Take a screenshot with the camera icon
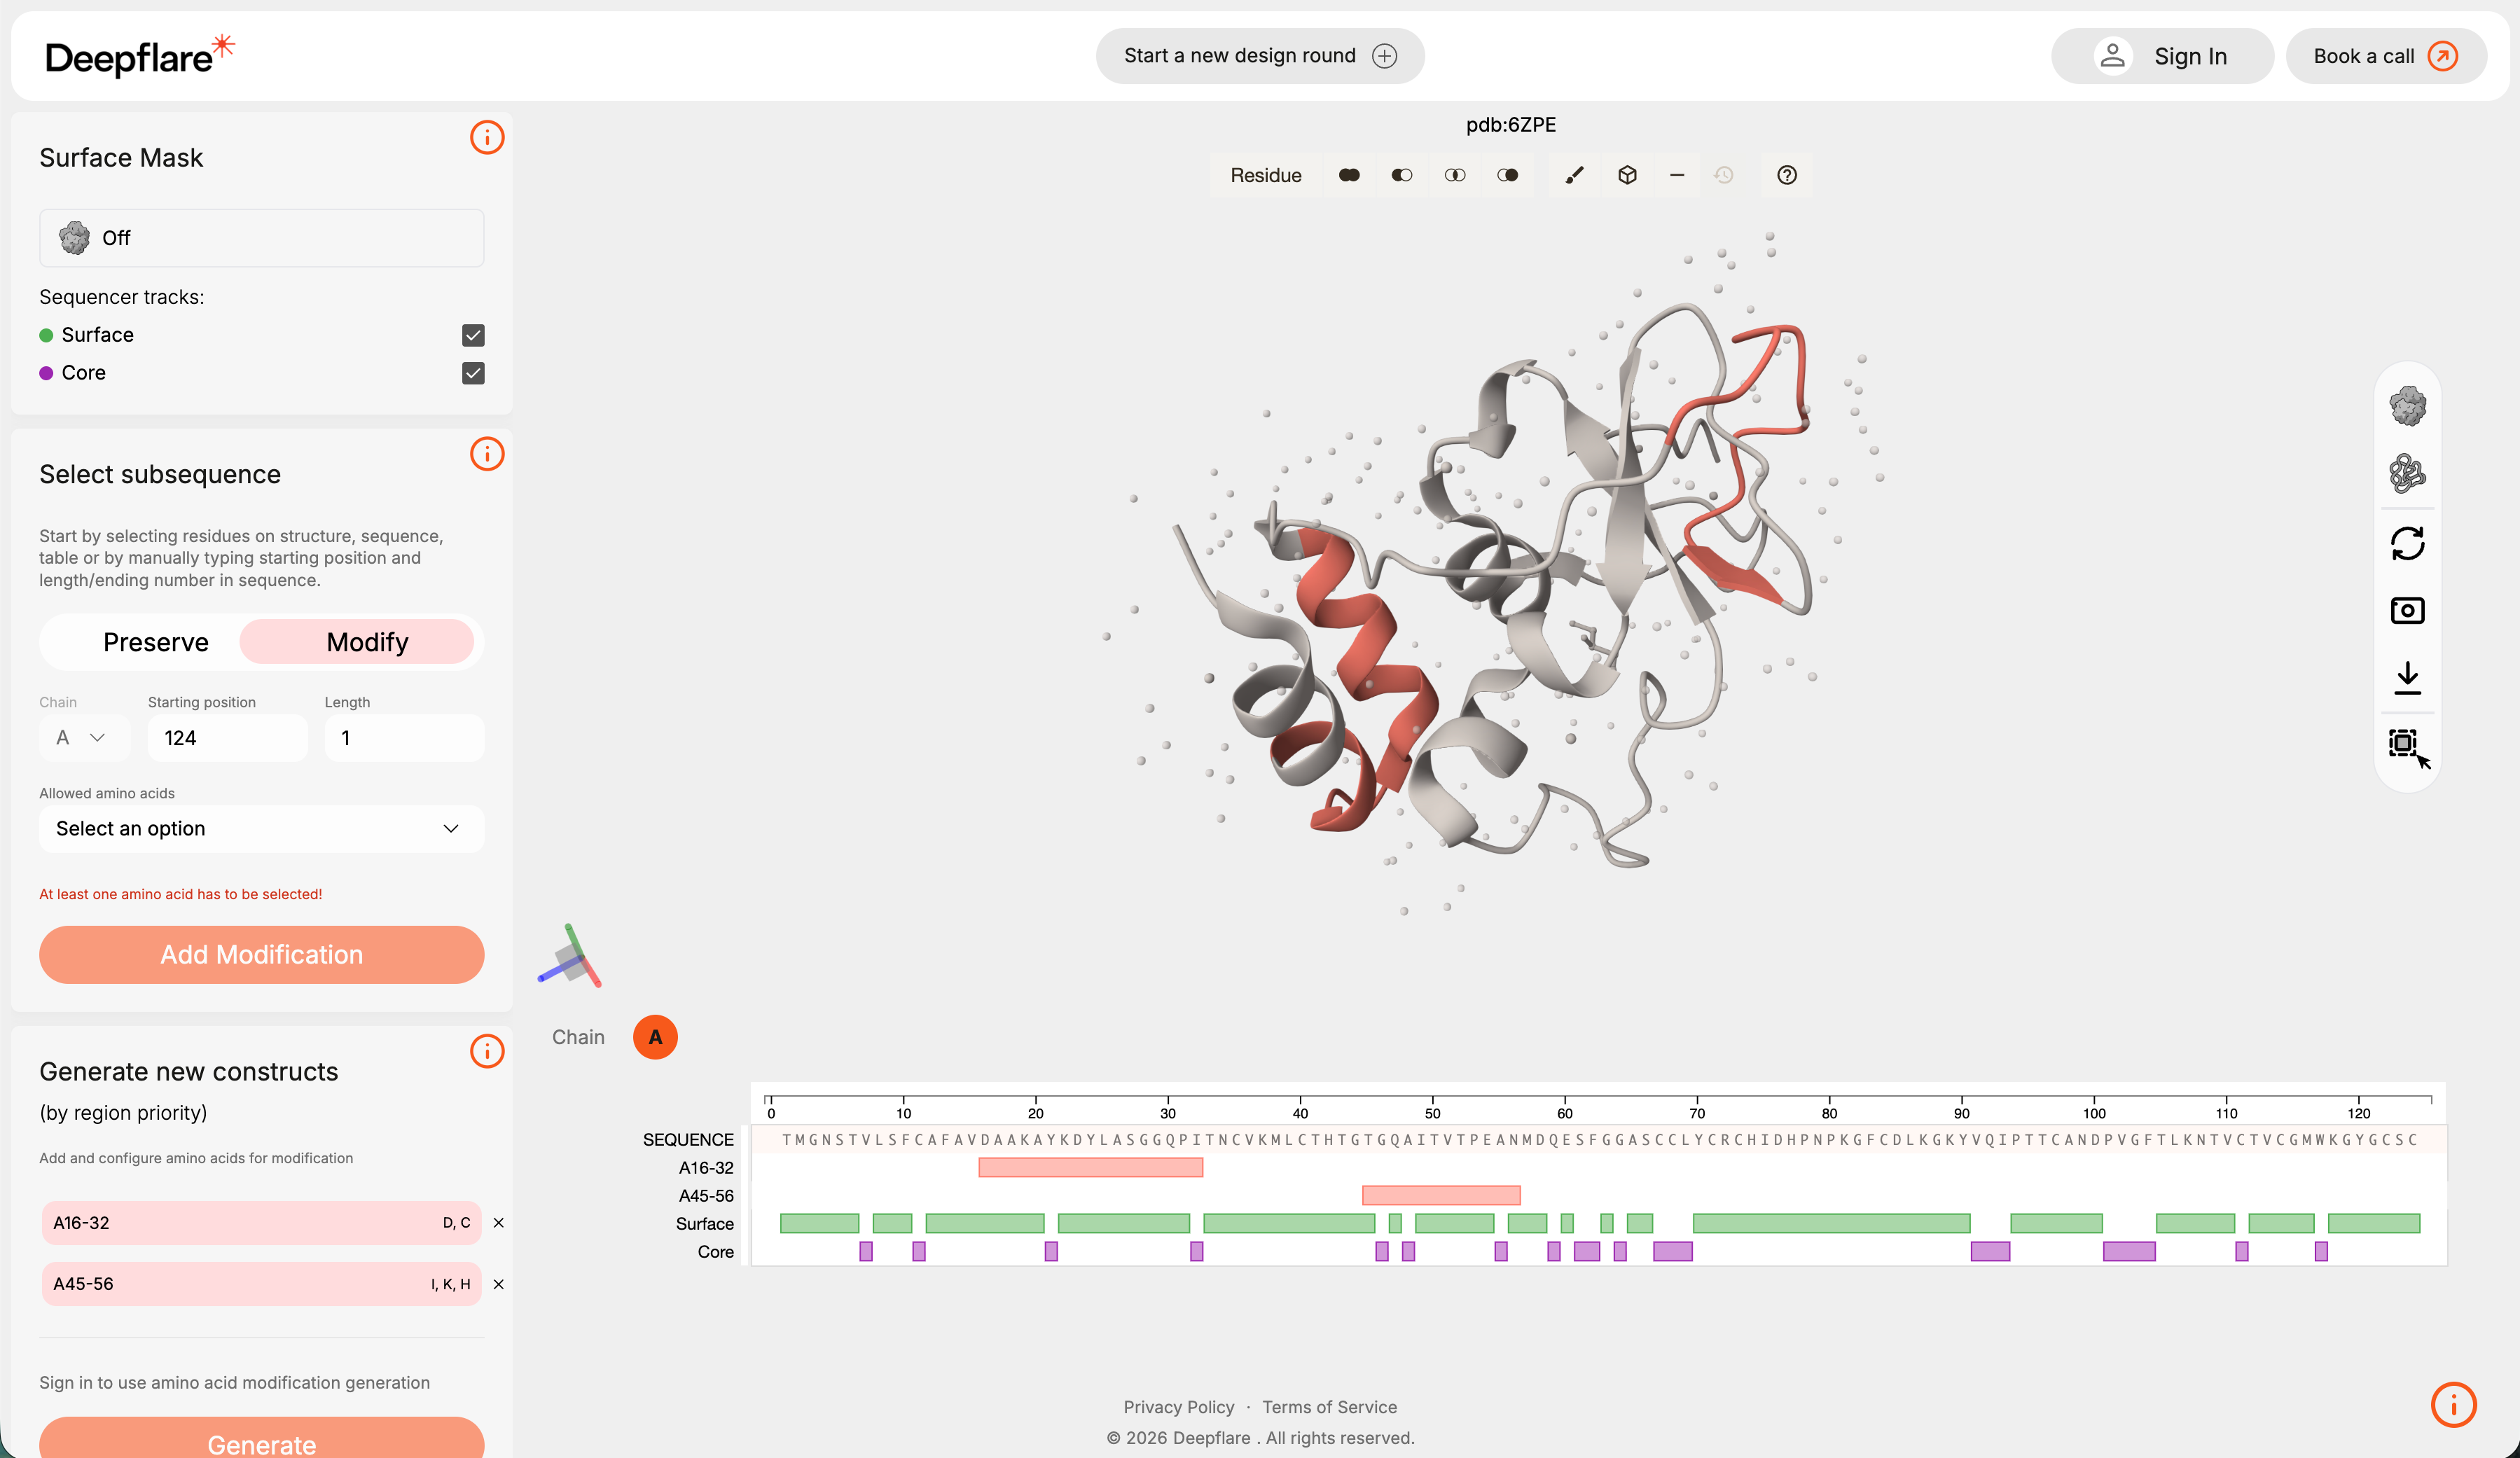 [x=2408, y=610]
